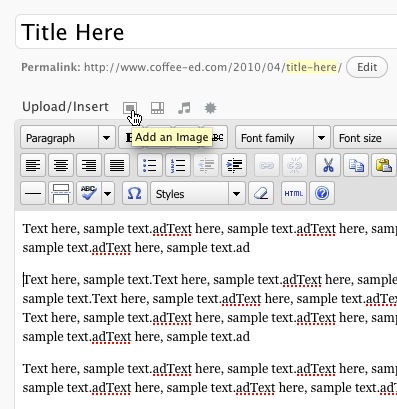Insert a numbered list
Viewport: 397px width, 409px height.
click(x=178, y=165)
